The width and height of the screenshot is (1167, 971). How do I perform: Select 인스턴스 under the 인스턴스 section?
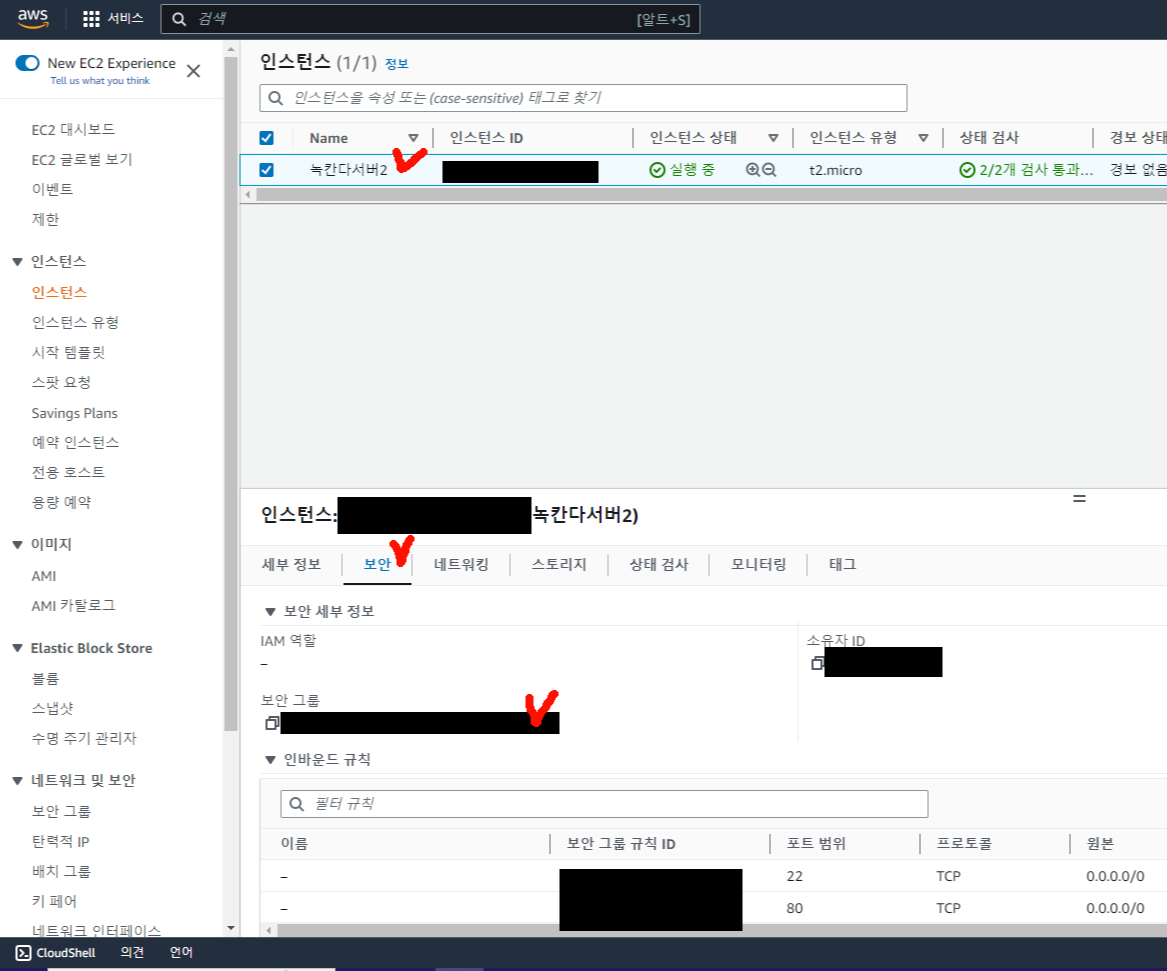coord(60,292)
